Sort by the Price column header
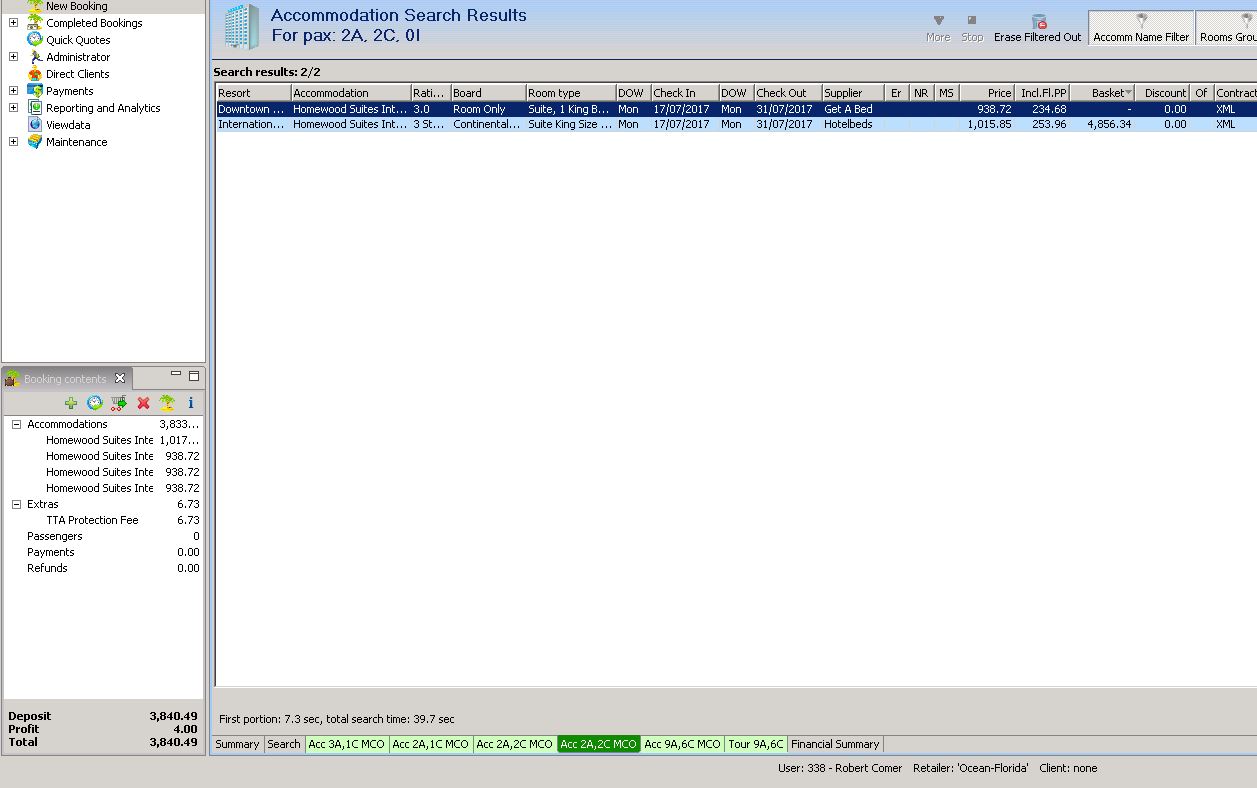The width and height of the screenshot is (1257, 788). coord(987,93)
